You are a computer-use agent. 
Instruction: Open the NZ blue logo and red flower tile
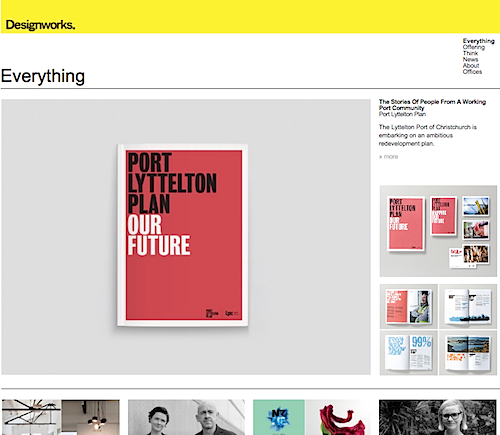[312, 417]
